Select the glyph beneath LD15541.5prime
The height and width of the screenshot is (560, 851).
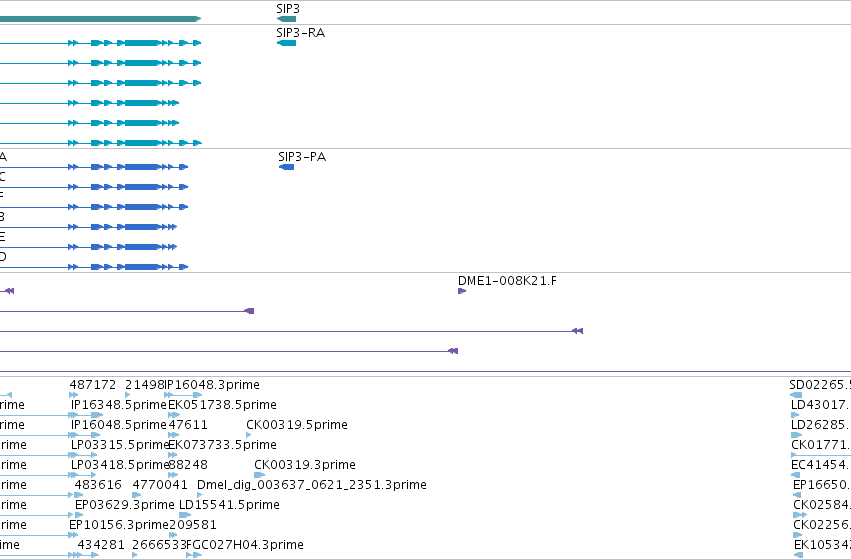coord(185,516)
